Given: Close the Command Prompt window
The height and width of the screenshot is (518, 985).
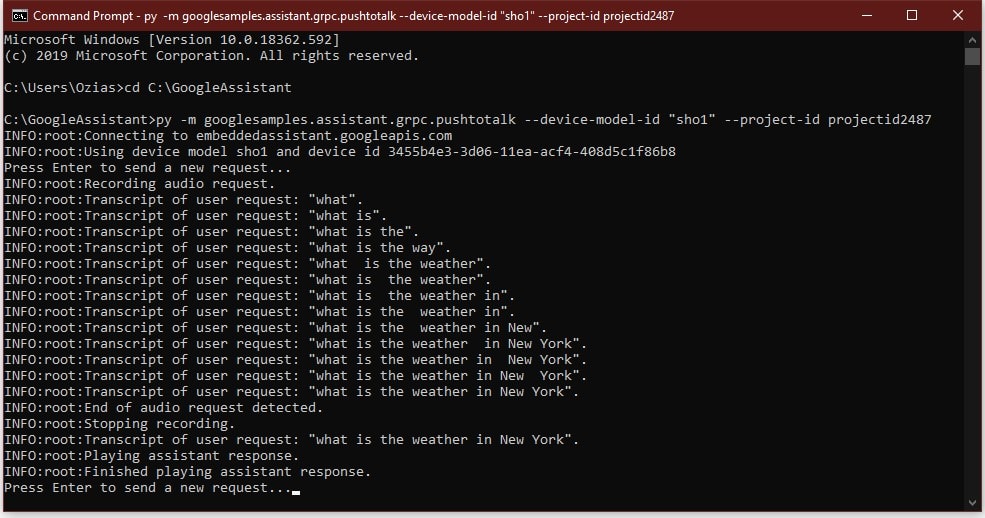Looking at the screenshot, I should pyautogui.click(x=957, y=16).
